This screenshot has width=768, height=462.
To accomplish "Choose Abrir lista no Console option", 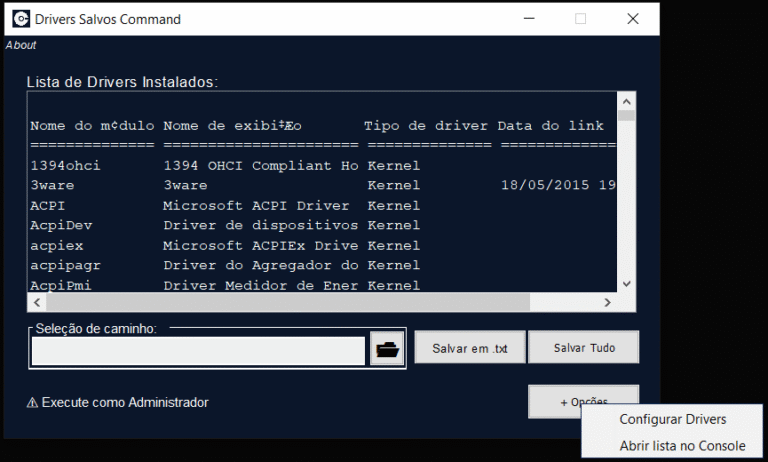I will pos(682,446).
